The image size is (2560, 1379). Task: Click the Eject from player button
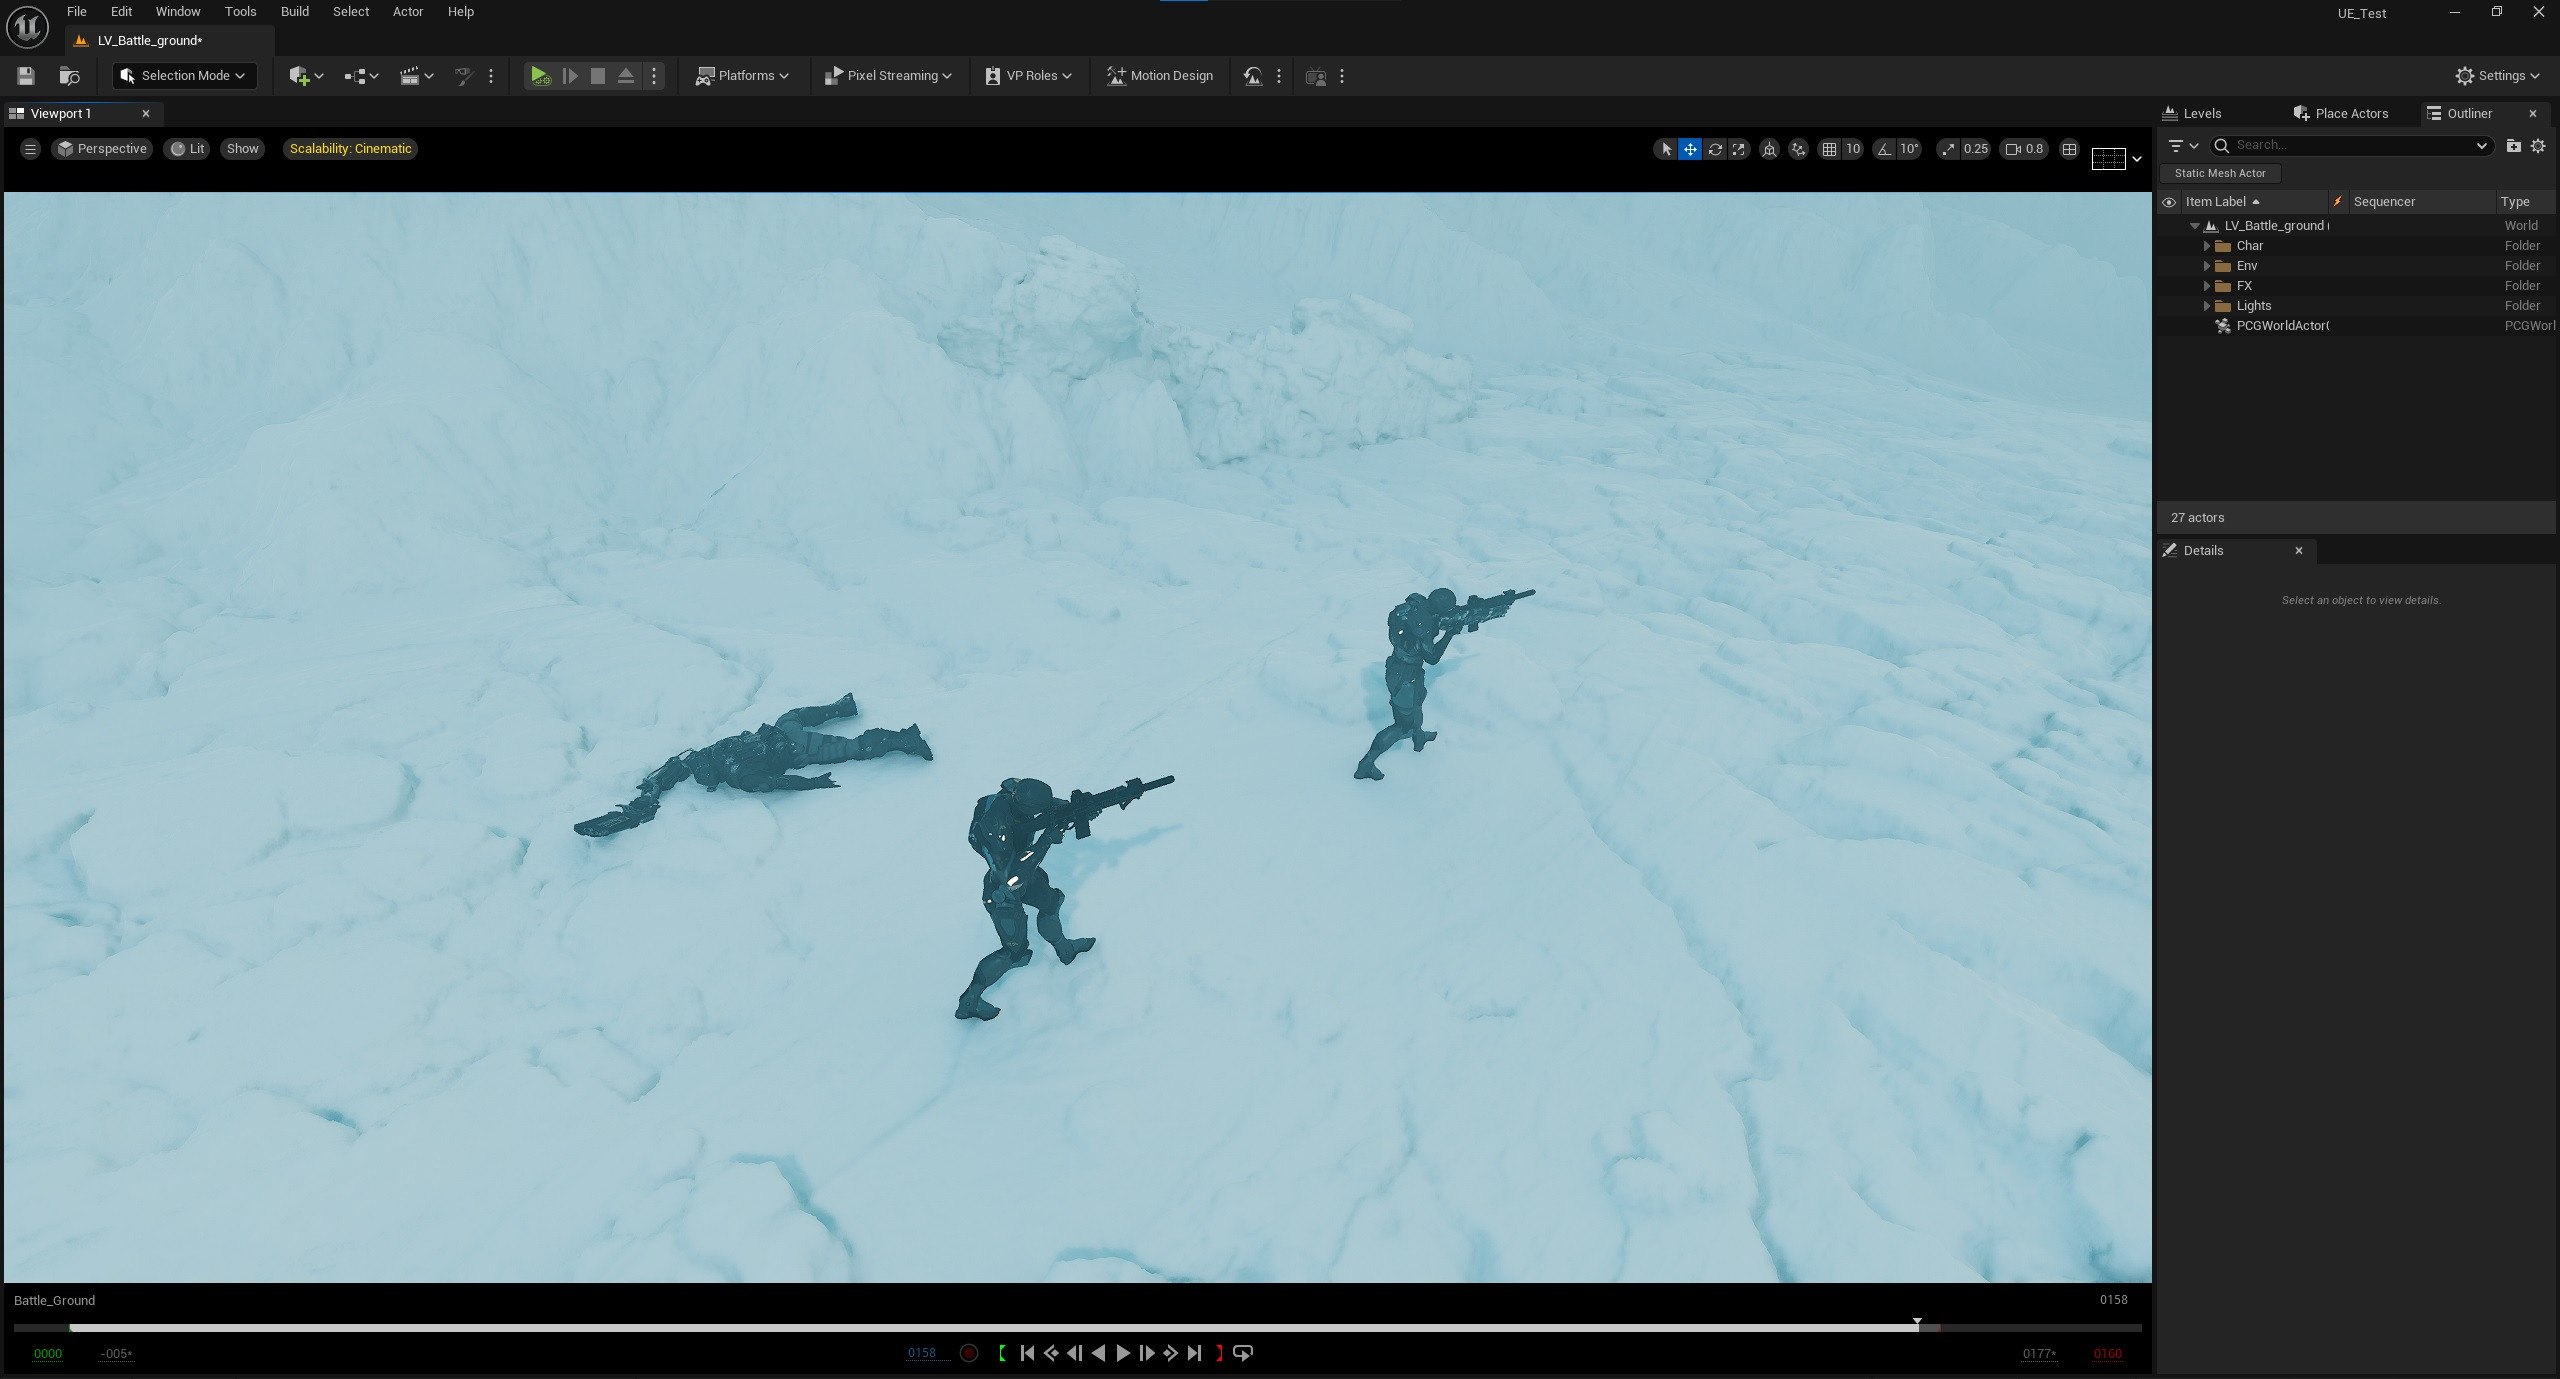tap(626, 76)
